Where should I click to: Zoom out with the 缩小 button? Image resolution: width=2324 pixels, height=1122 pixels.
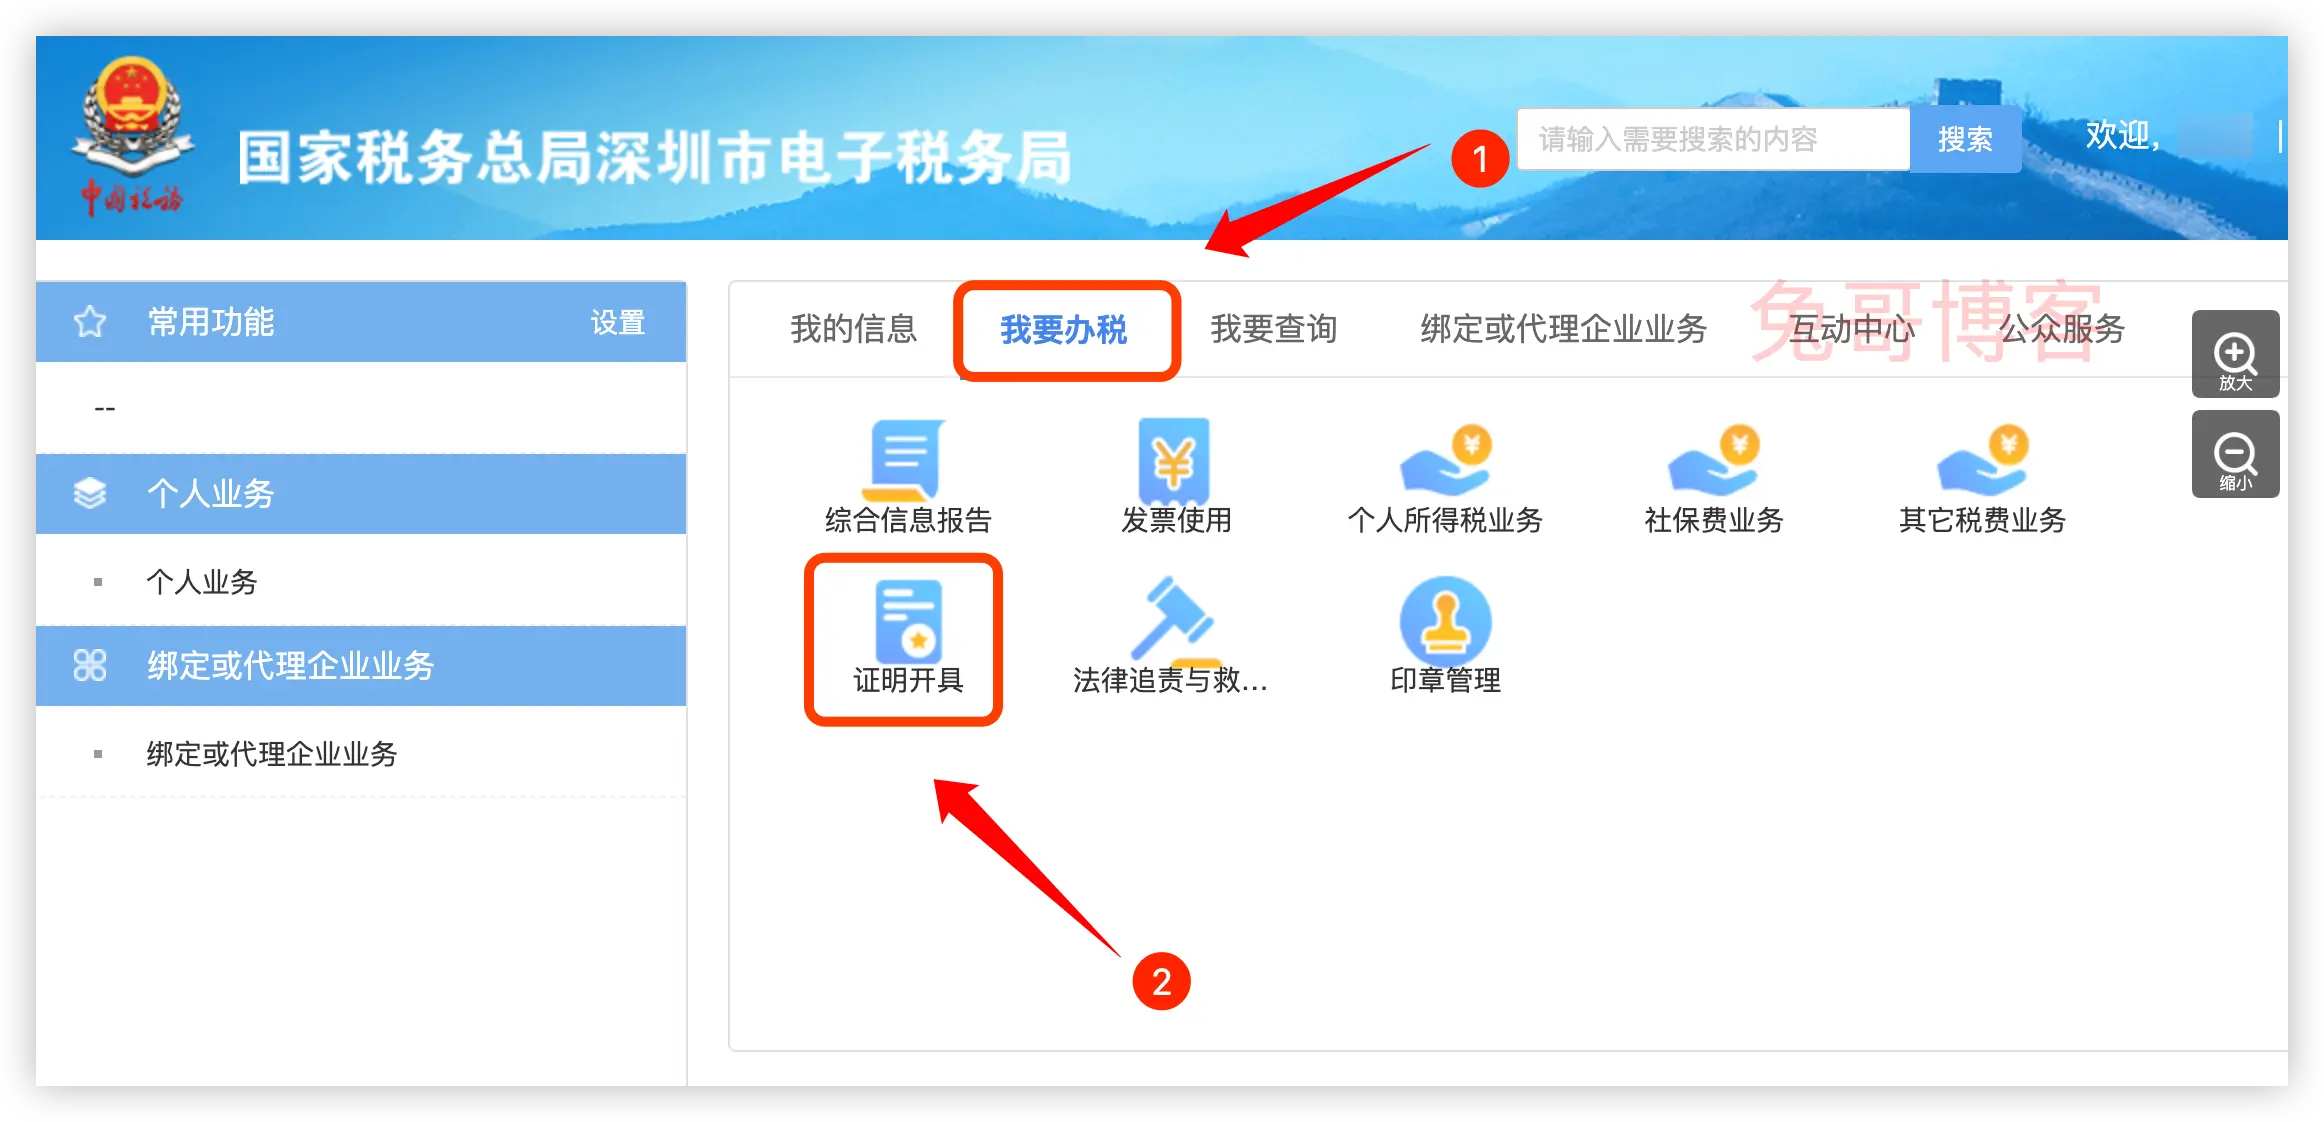tap(2235, 454)
